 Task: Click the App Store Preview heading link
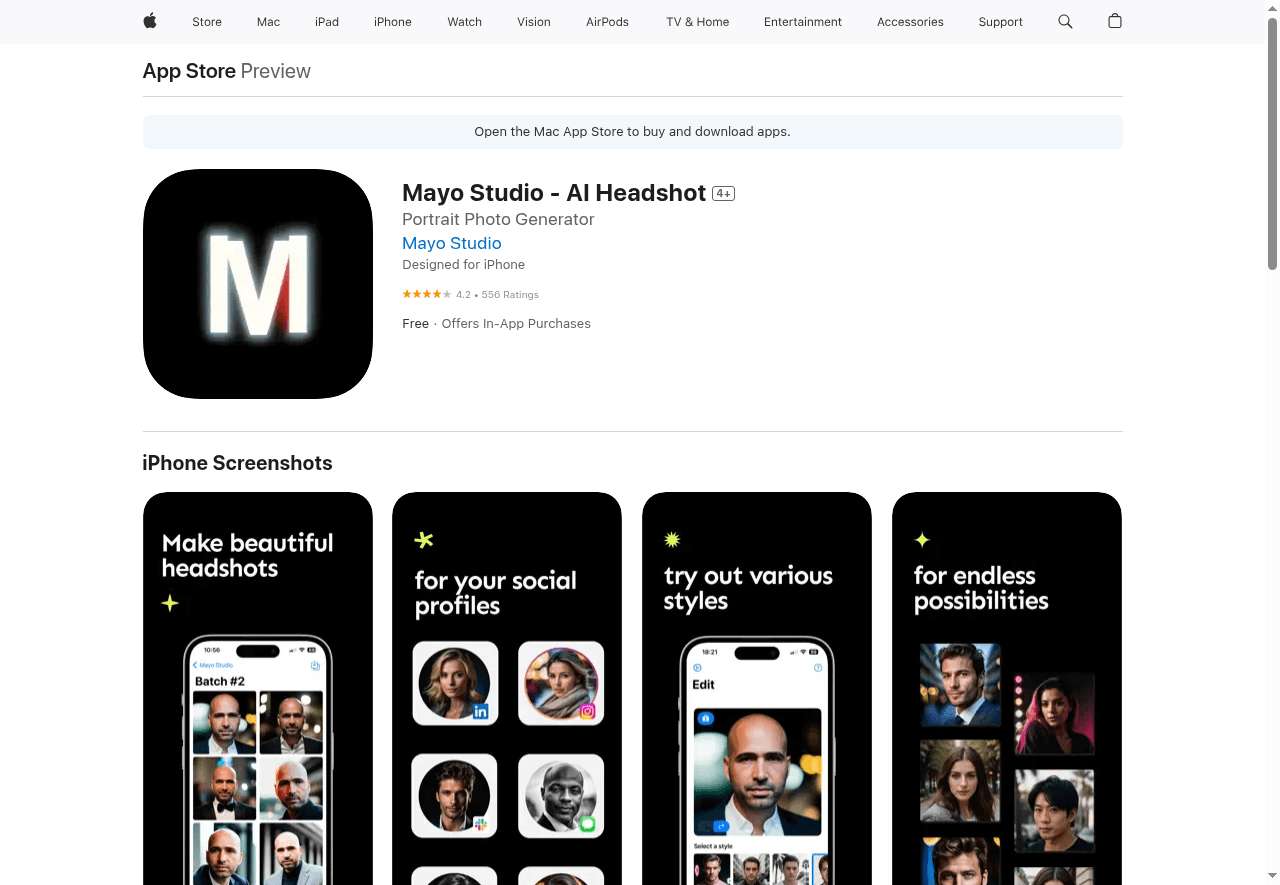(189, 71)
